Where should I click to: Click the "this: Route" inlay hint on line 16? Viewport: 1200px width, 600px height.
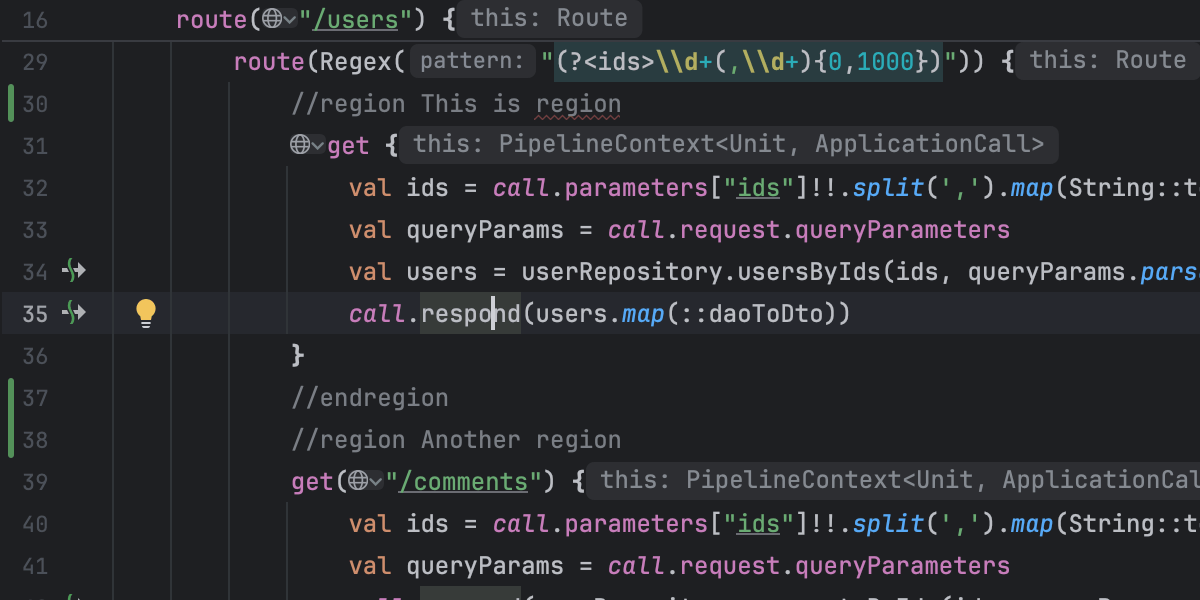pyautogui.click(x=549, y=18)
